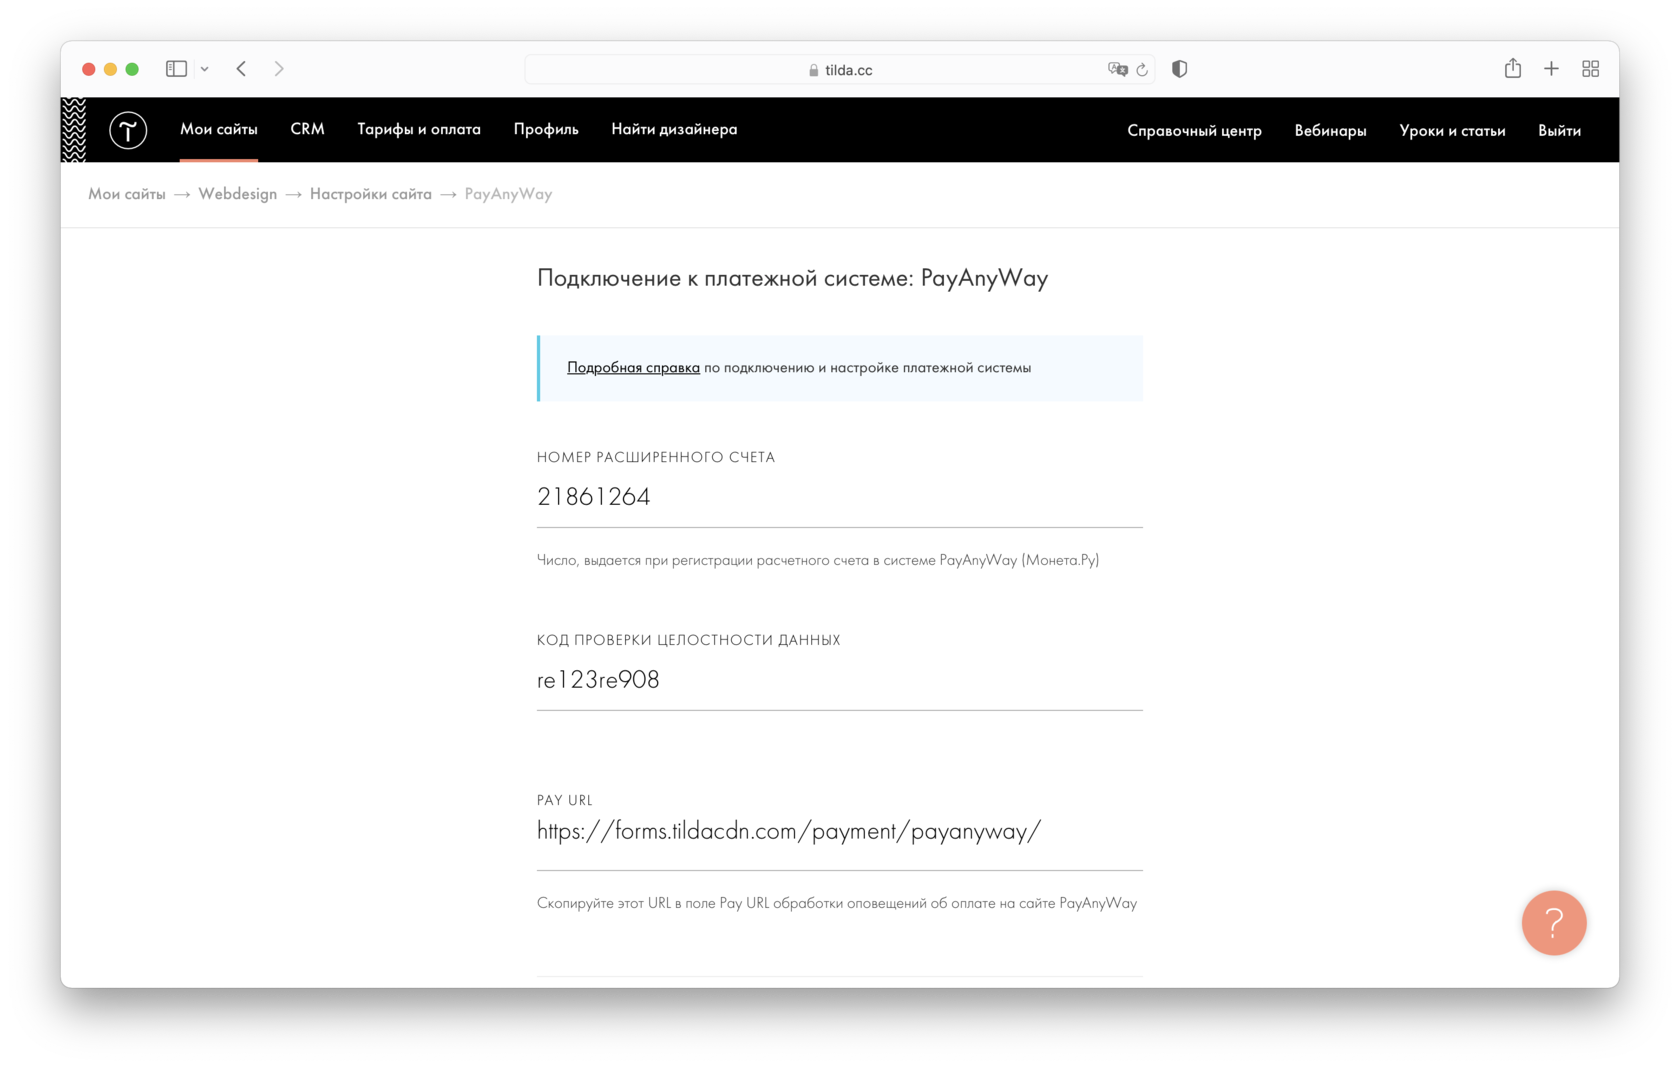Viewport: 1680px width, 1068px height.
Task: Click Выйти to log out
Action: click(x=1559, y=131)
